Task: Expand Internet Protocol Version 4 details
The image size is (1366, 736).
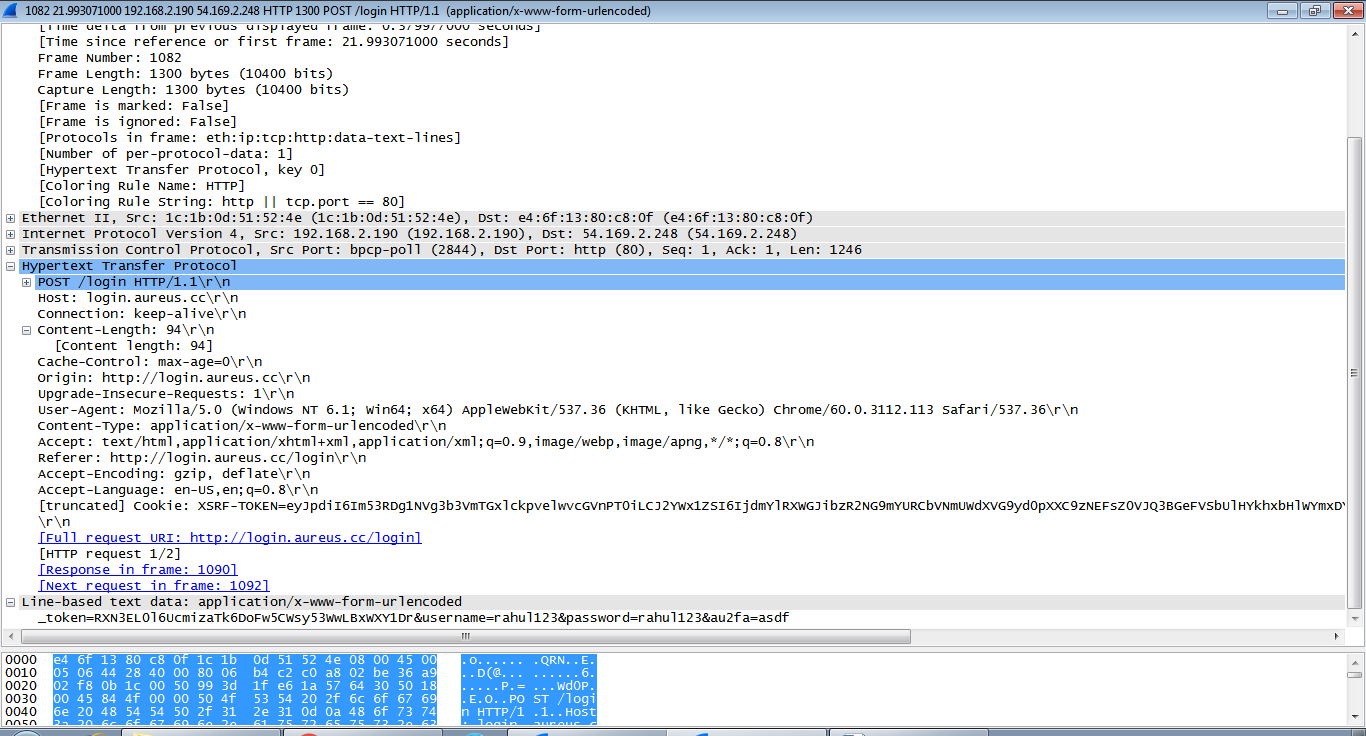Action: click(x=11, y=234)
